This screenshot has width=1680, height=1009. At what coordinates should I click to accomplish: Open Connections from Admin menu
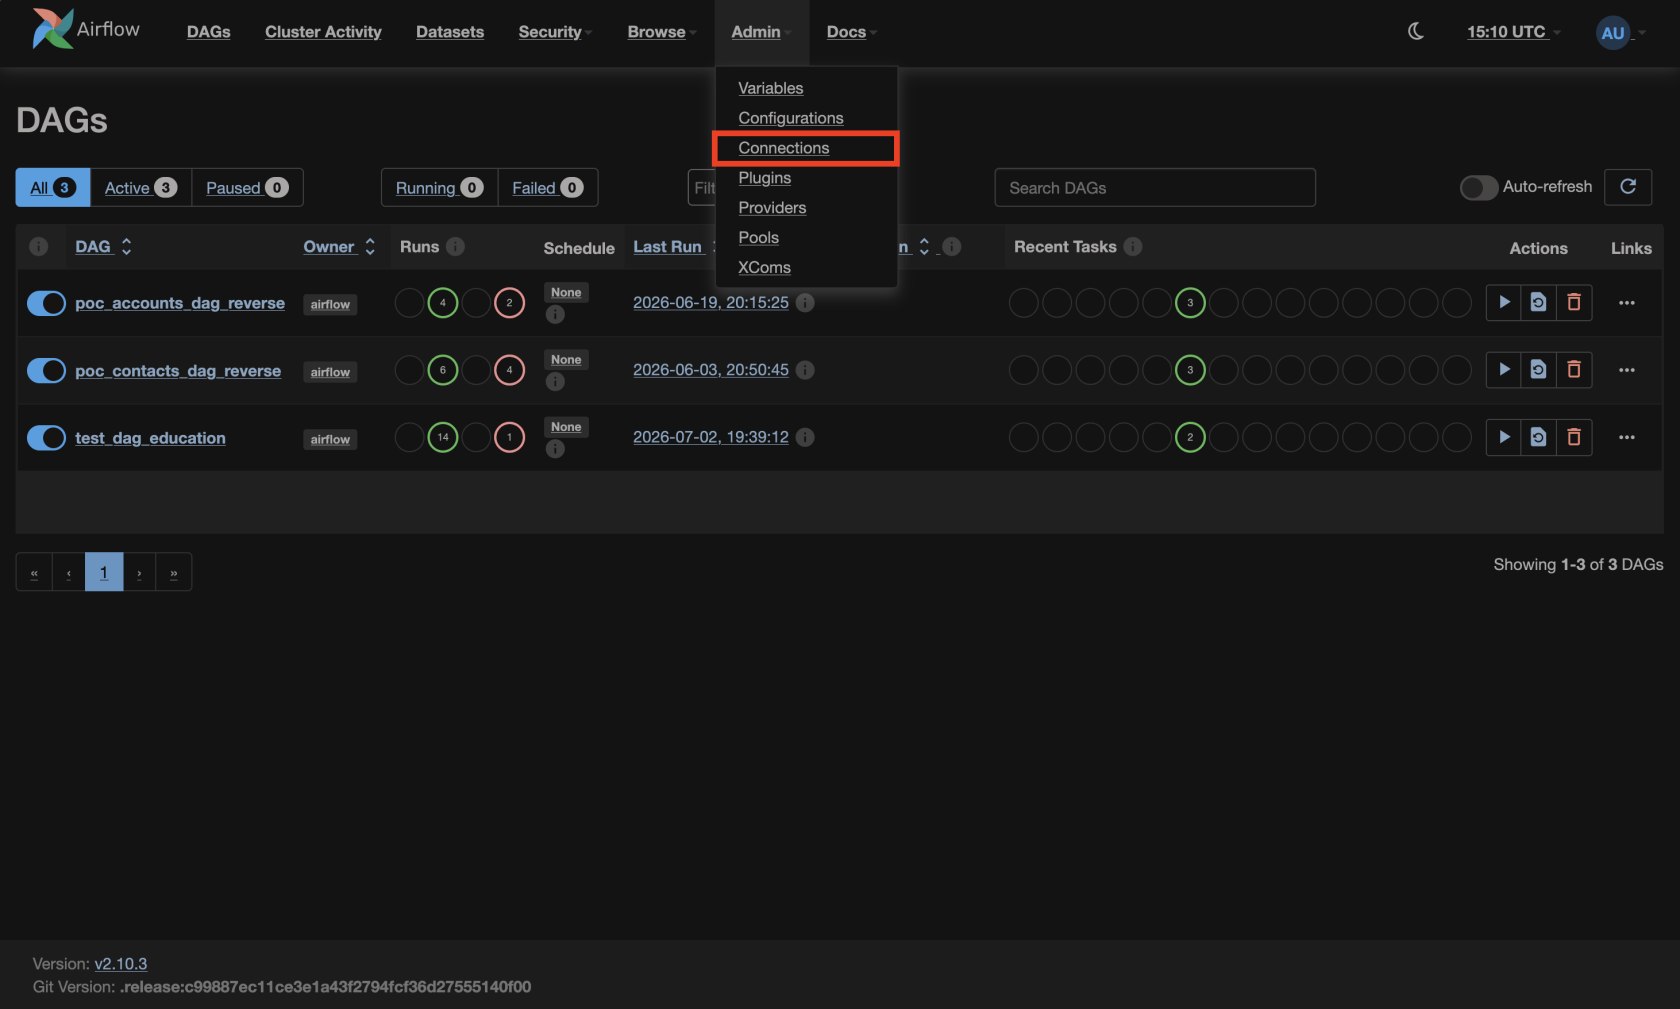point(784,148)
